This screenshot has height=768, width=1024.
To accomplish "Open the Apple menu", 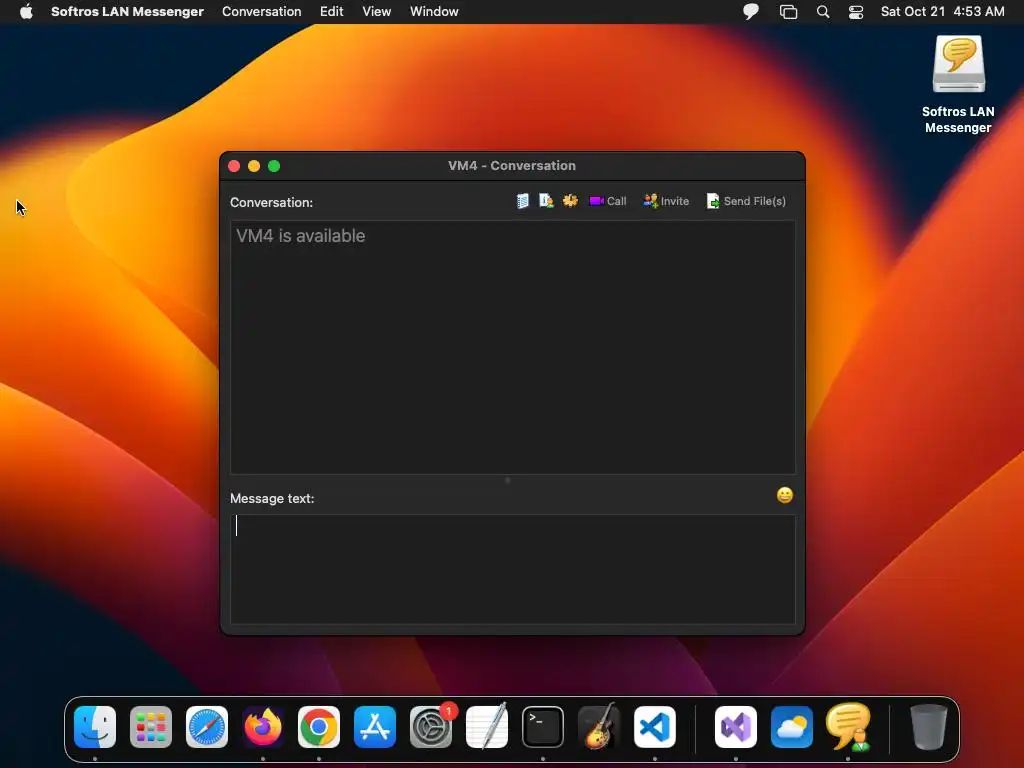I will coord(26,12).
